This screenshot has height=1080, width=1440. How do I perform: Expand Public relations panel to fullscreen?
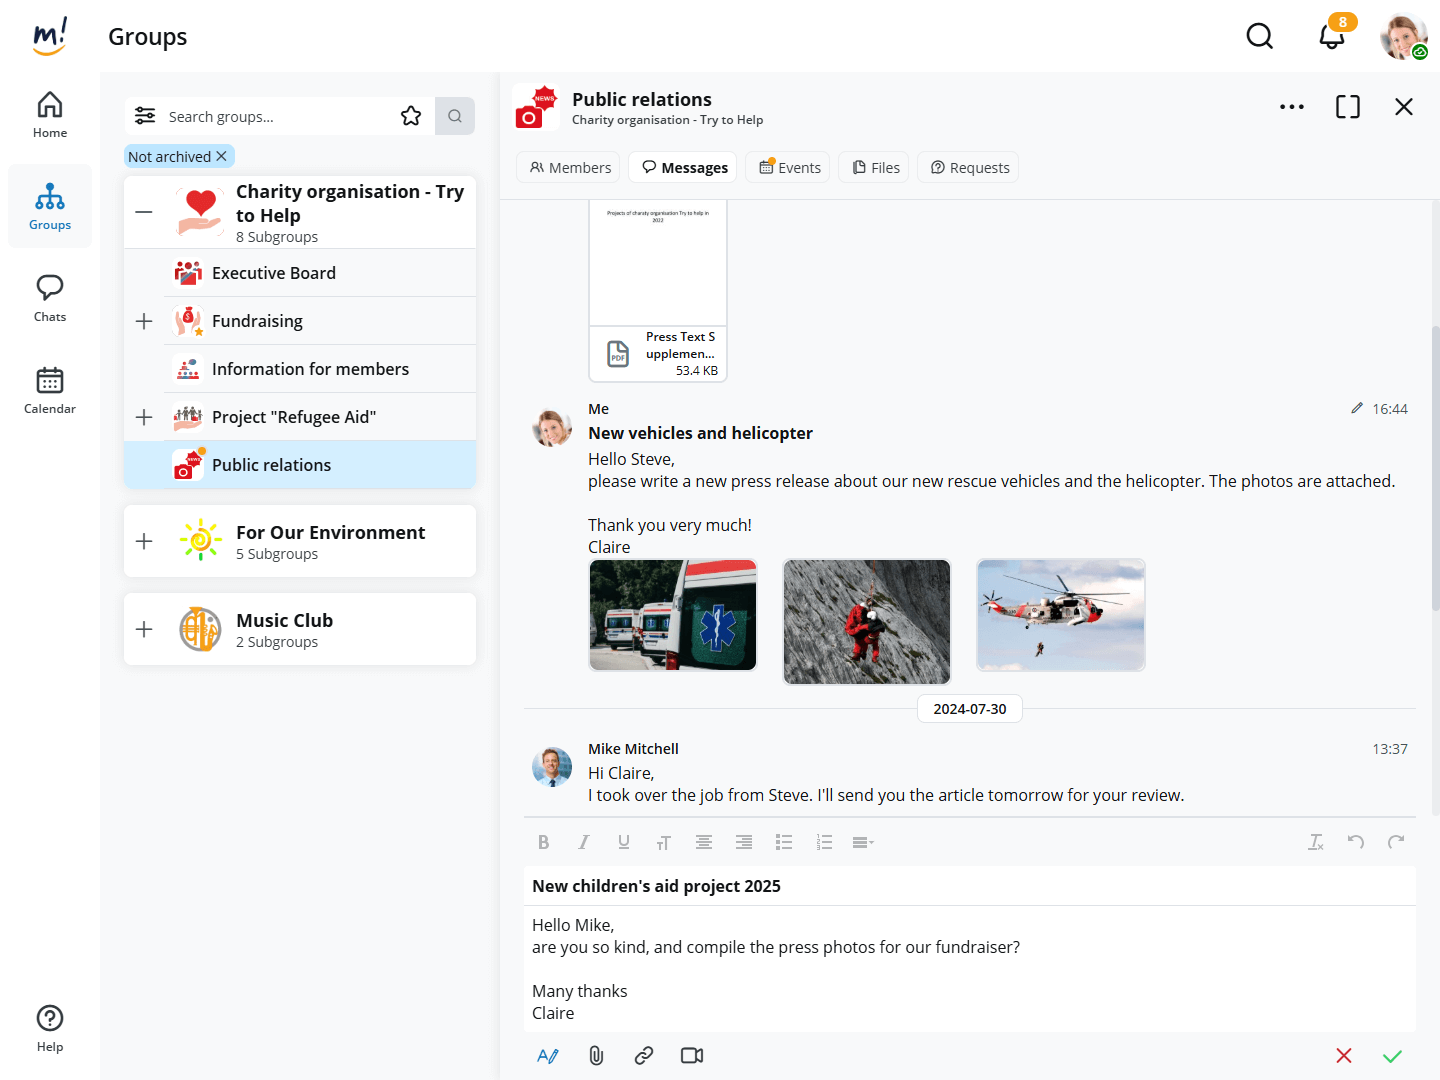tap(1347, 107)
